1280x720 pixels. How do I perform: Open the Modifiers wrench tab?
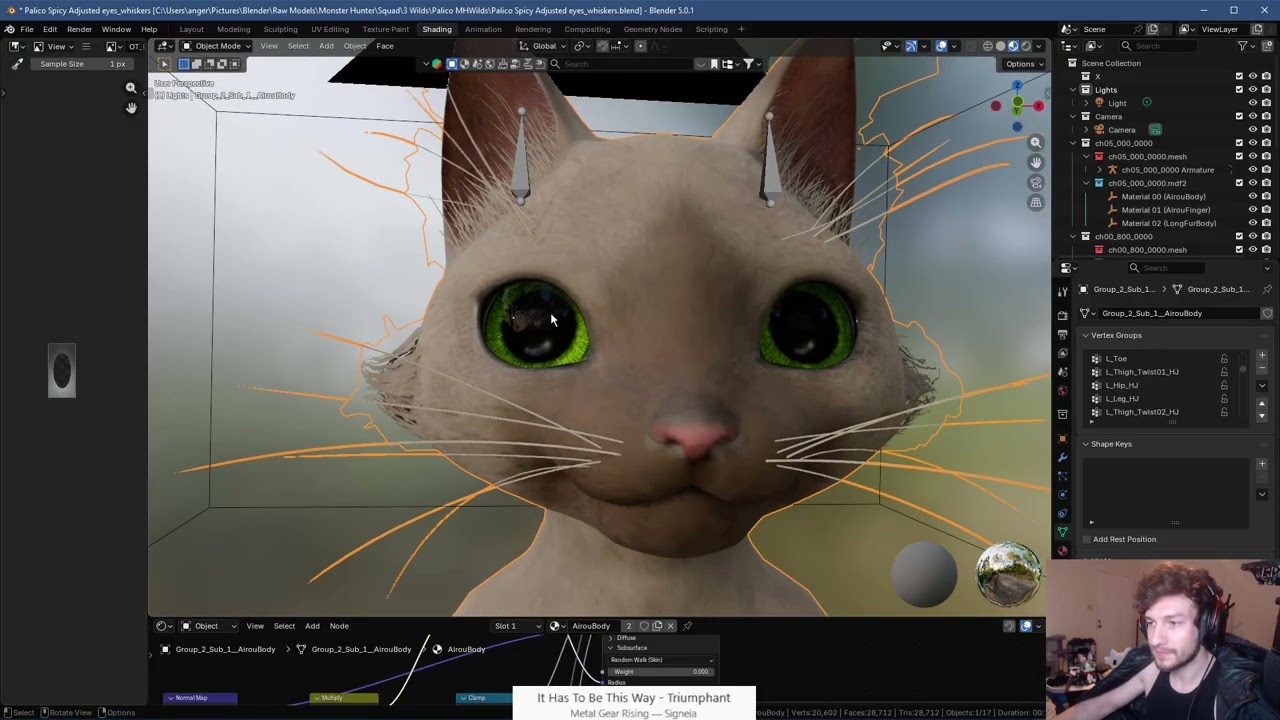[1062, 458]
